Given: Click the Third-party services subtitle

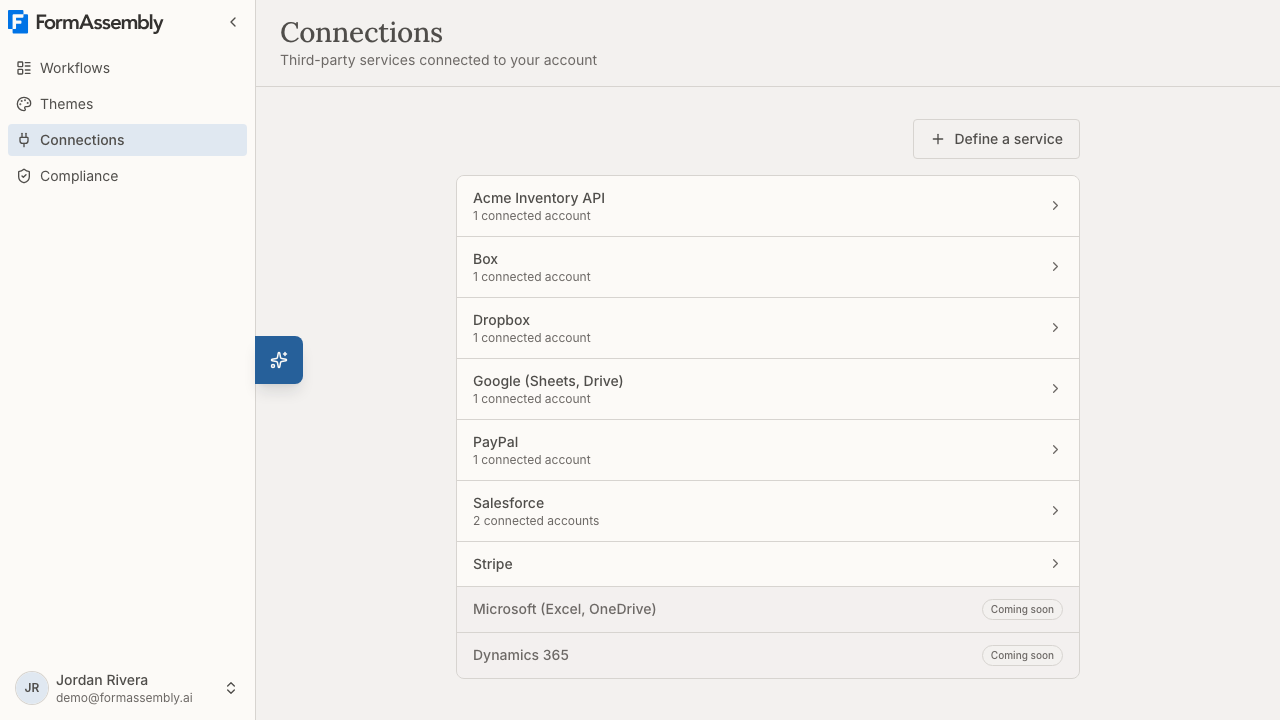Looking at the screenshot, I should pyautogui.click(x=438, y=60).
